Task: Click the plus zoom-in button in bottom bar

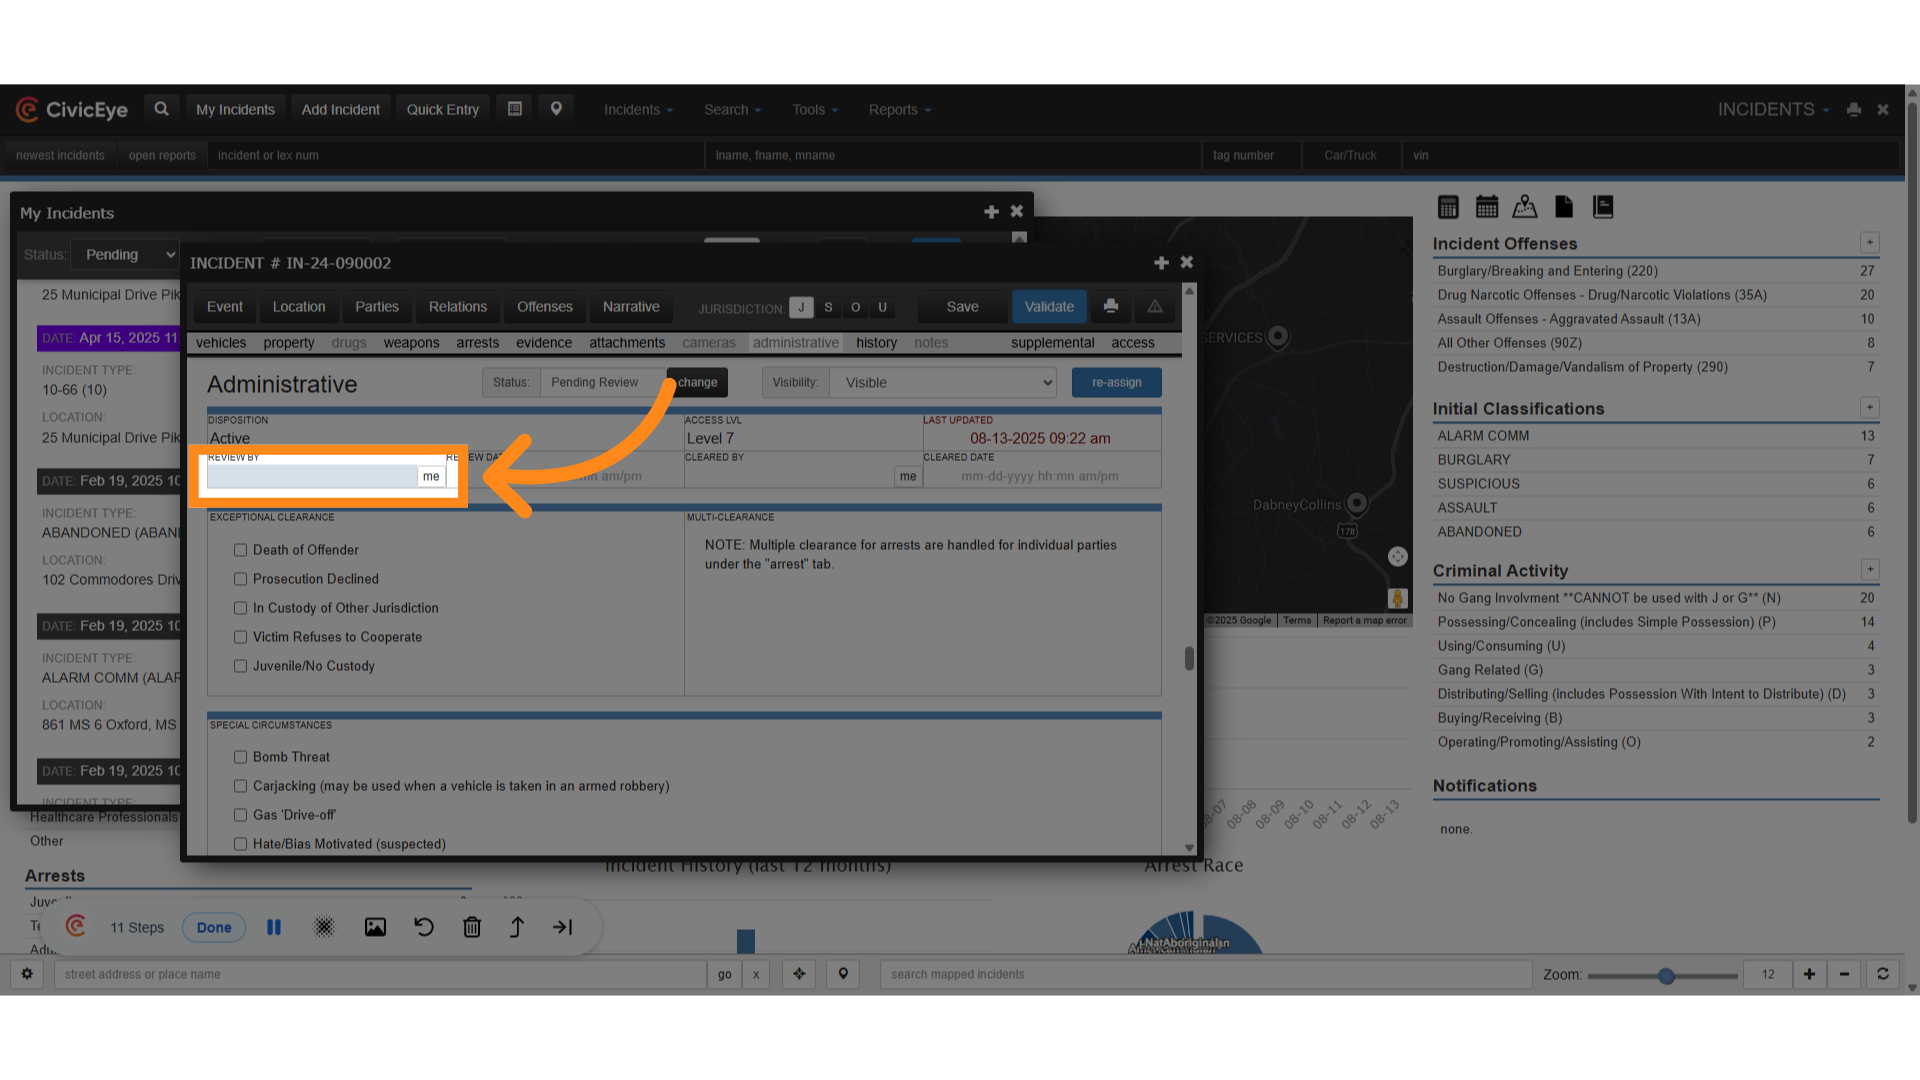Action: [x=1809, y=974]
